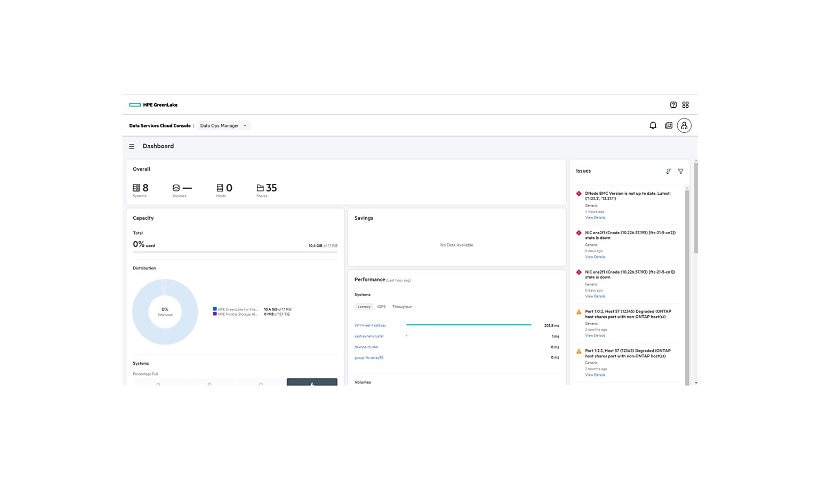The height and width of the screenshot is (480, 820).
Task: Click the Volumes icon in Overall
Action: click(176, 187)
